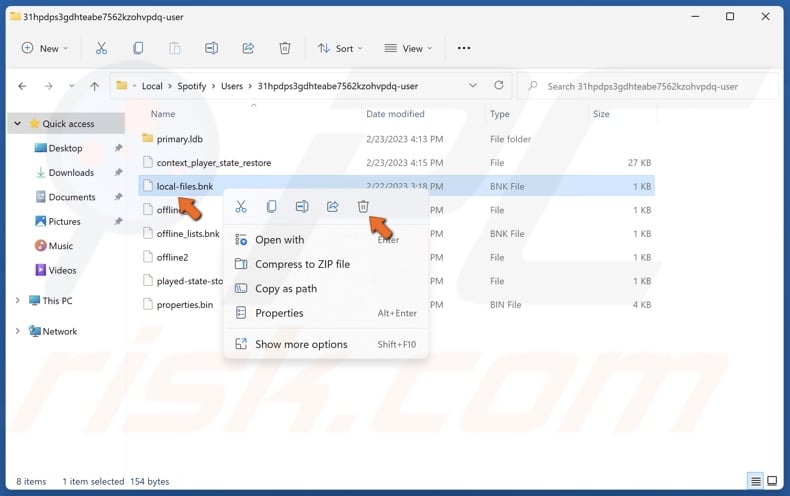Viewport: 790px width, 496px height.
Task: Choose Open with from the context menu
Action: [x=326, y=240]
